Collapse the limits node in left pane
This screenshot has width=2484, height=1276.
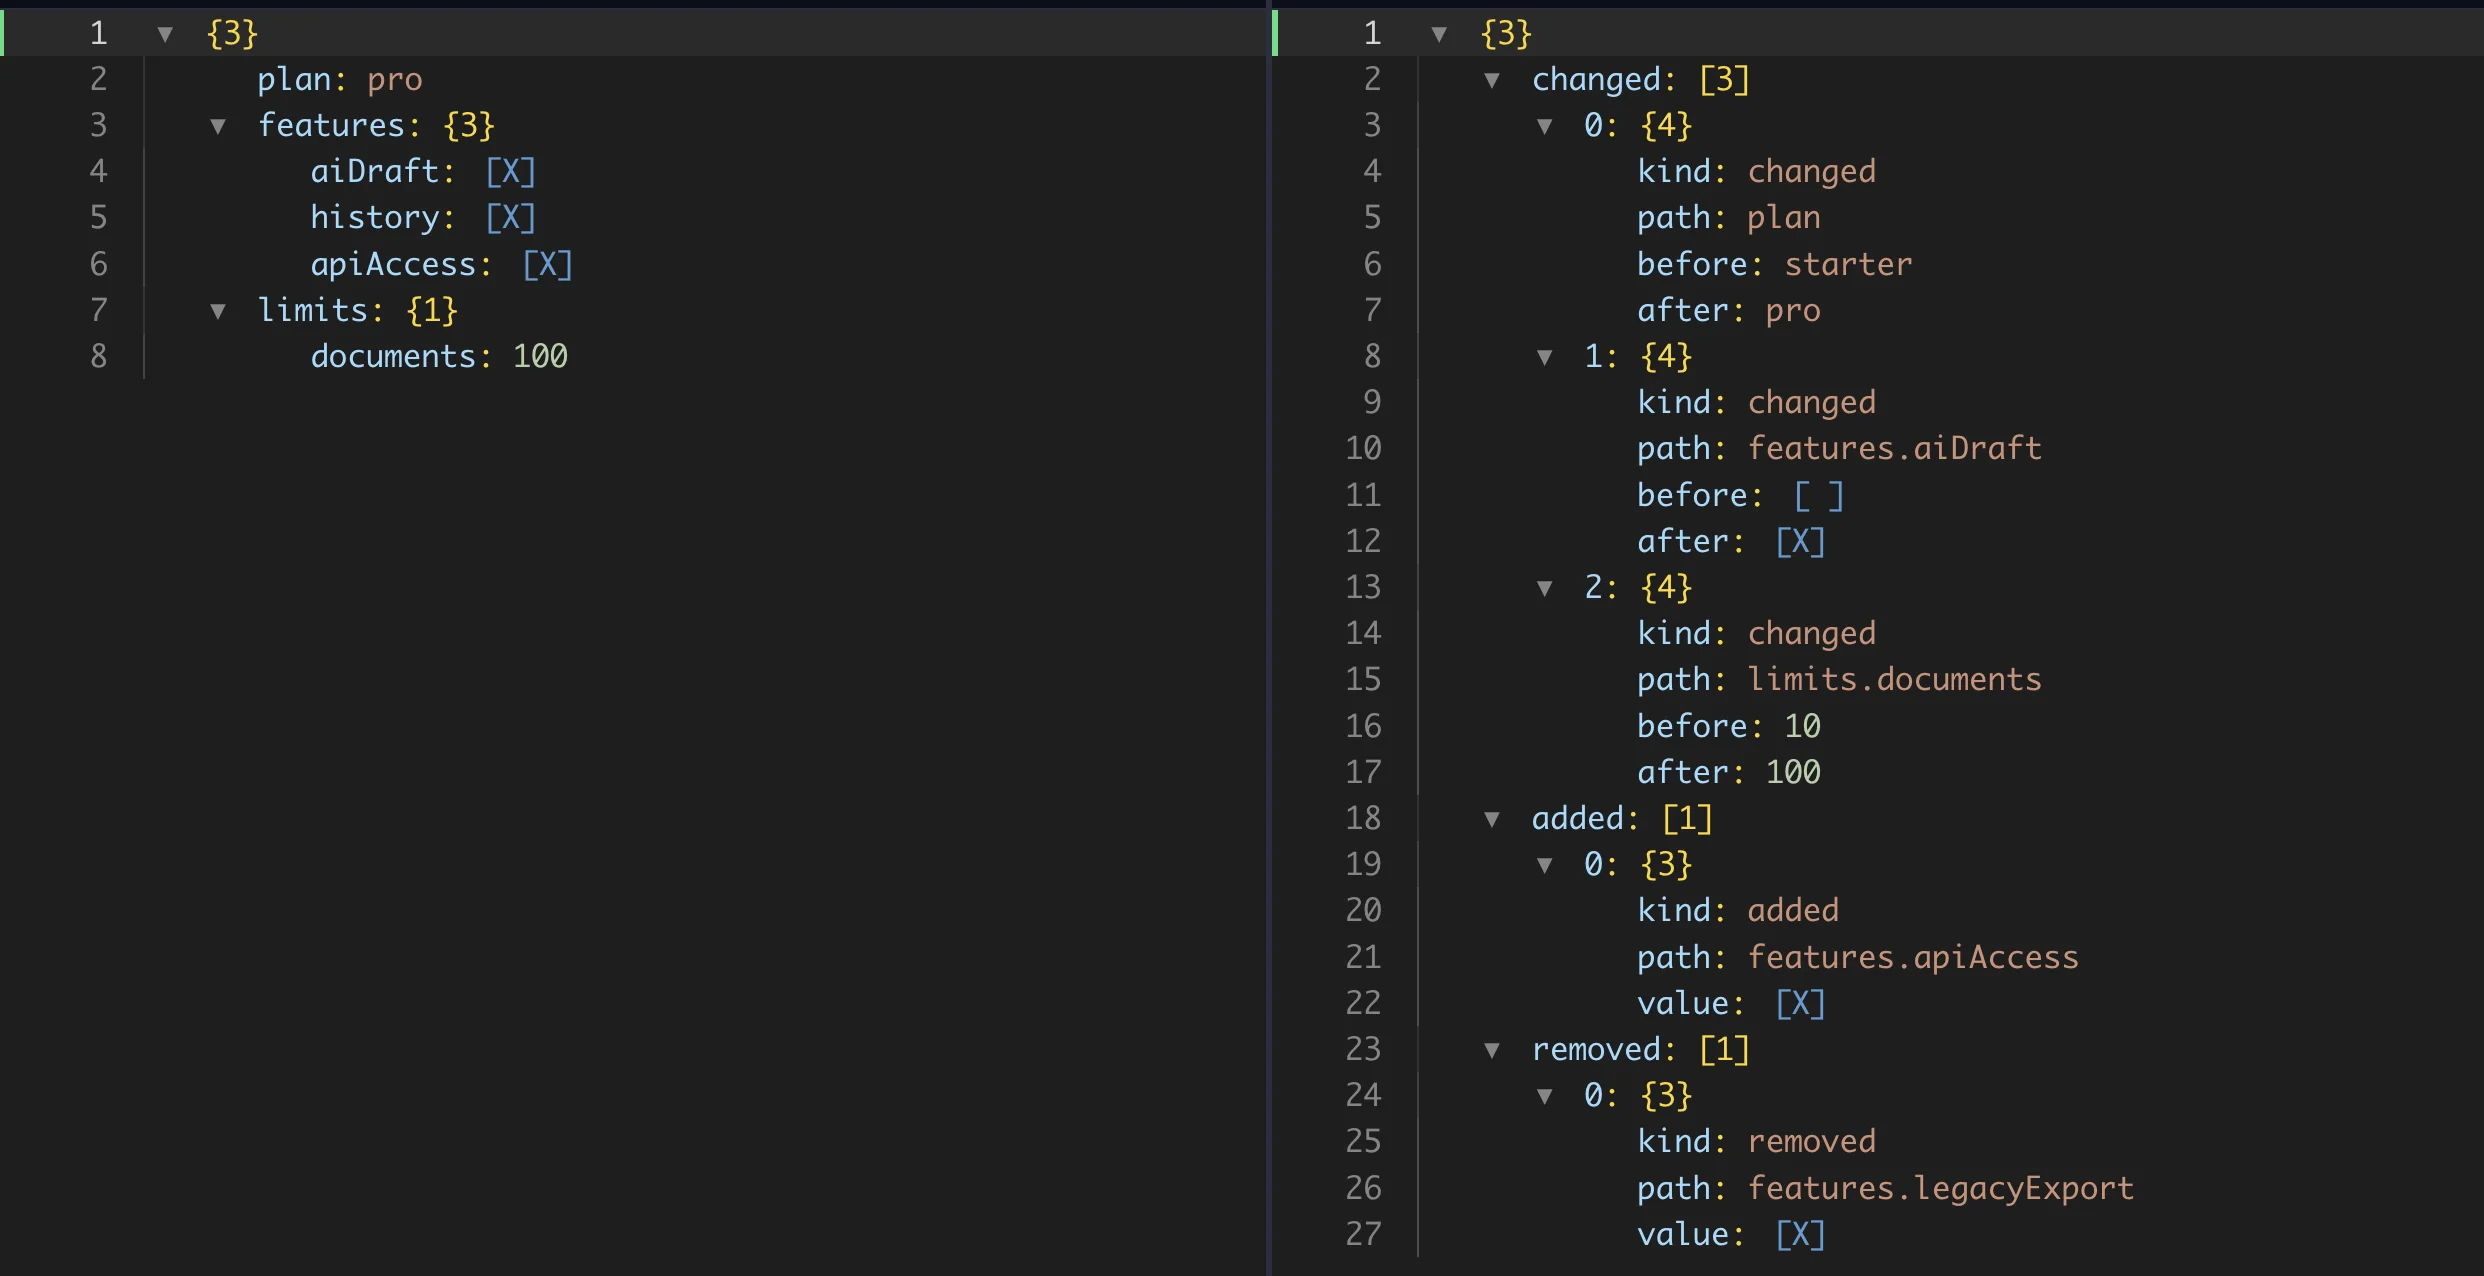217,312
